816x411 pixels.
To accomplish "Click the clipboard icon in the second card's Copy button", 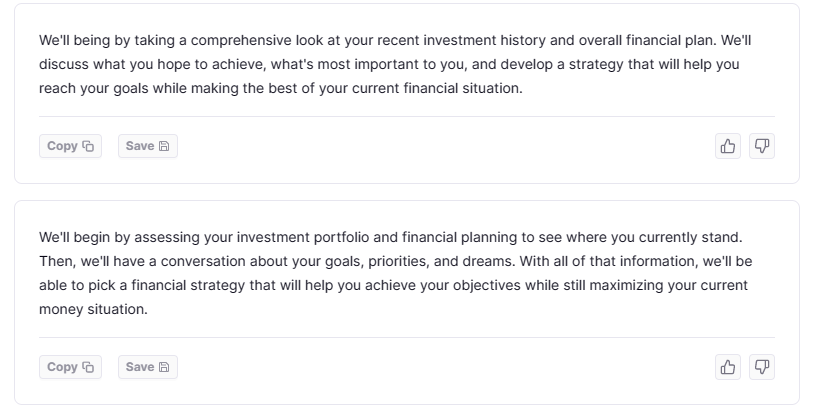I will 88,367.
